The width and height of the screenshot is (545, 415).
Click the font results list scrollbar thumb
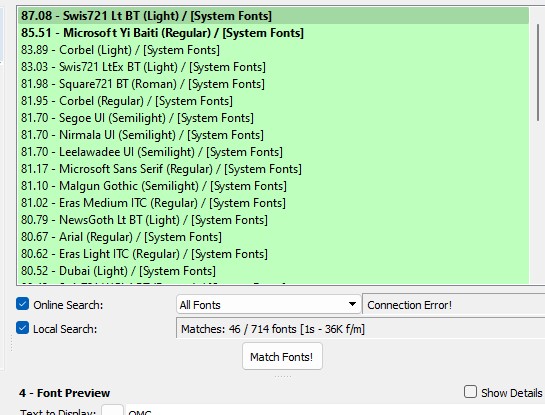(x=538, y=72)
